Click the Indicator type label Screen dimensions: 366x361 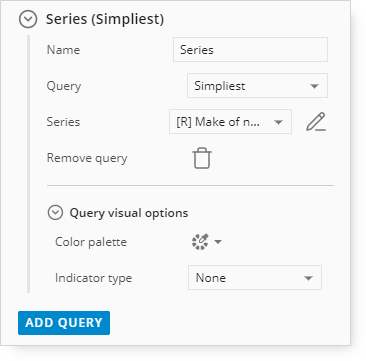click(94, 278)
